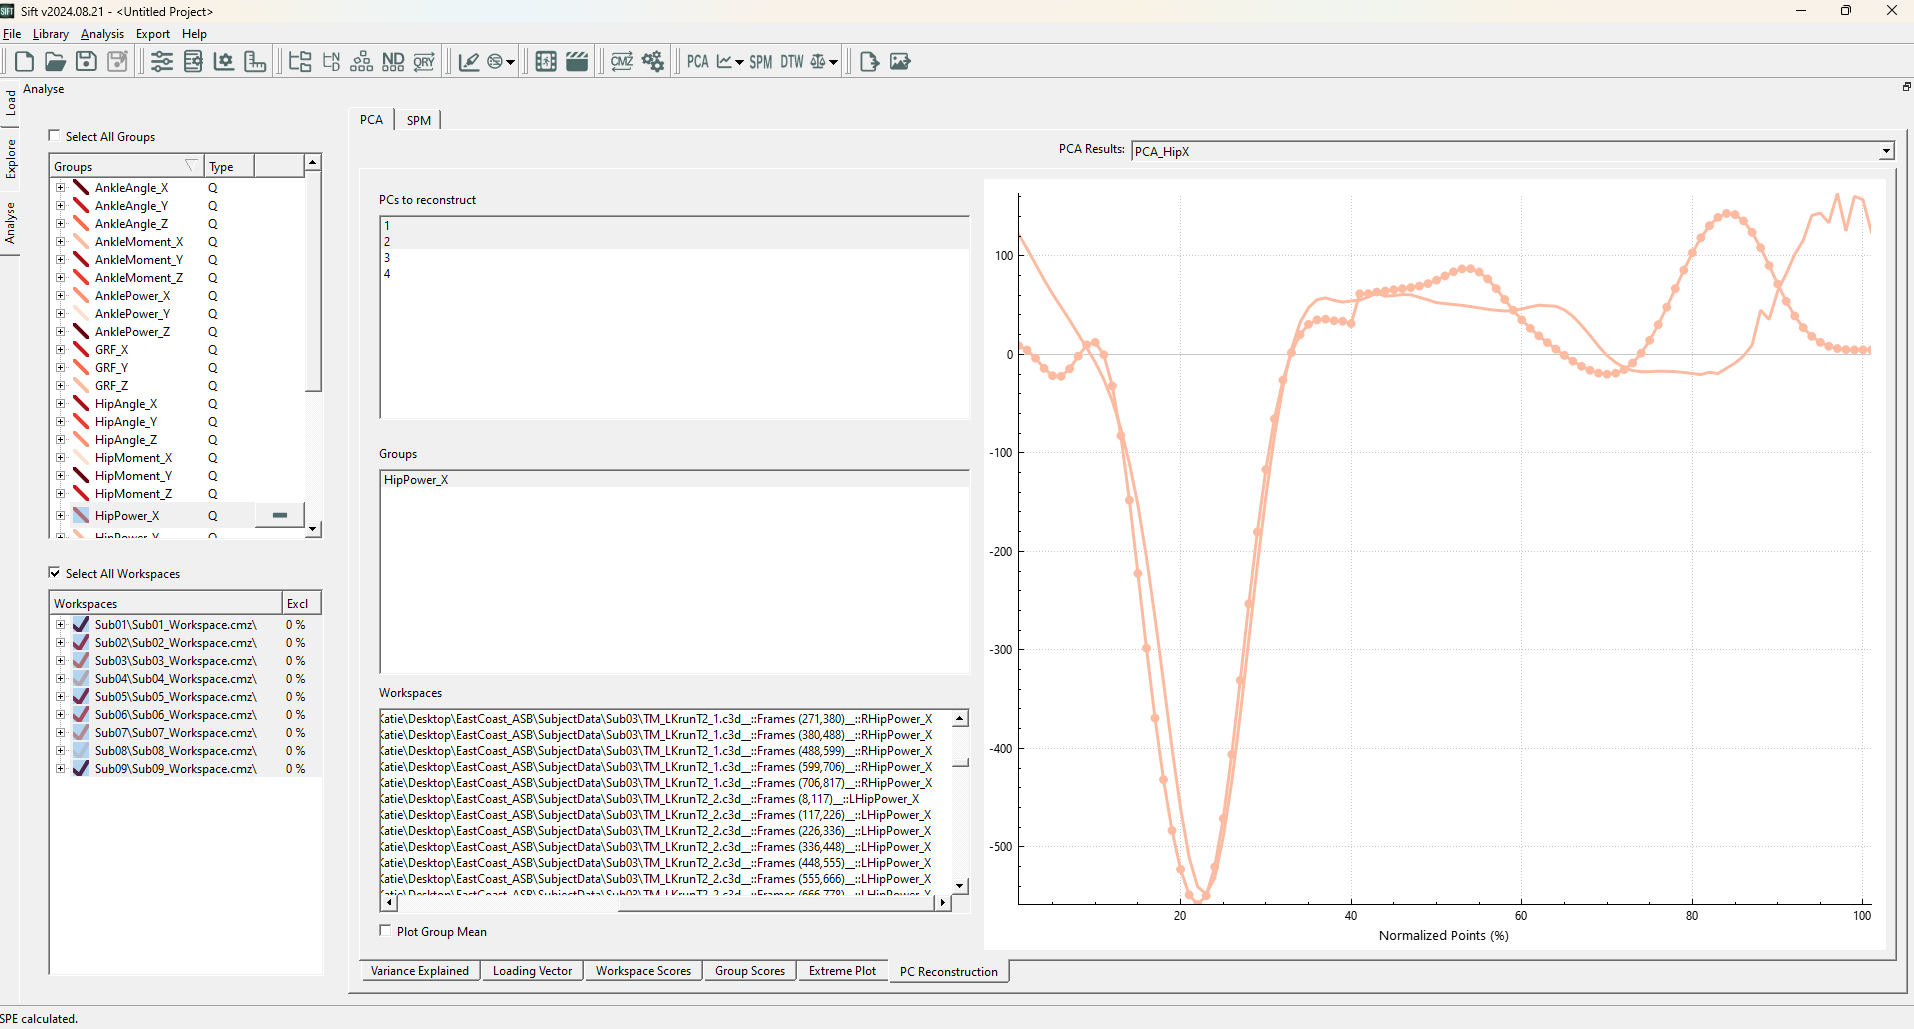Open the Analysis menu
This screenshot has height=1029, width=1914.
[102, 34]
